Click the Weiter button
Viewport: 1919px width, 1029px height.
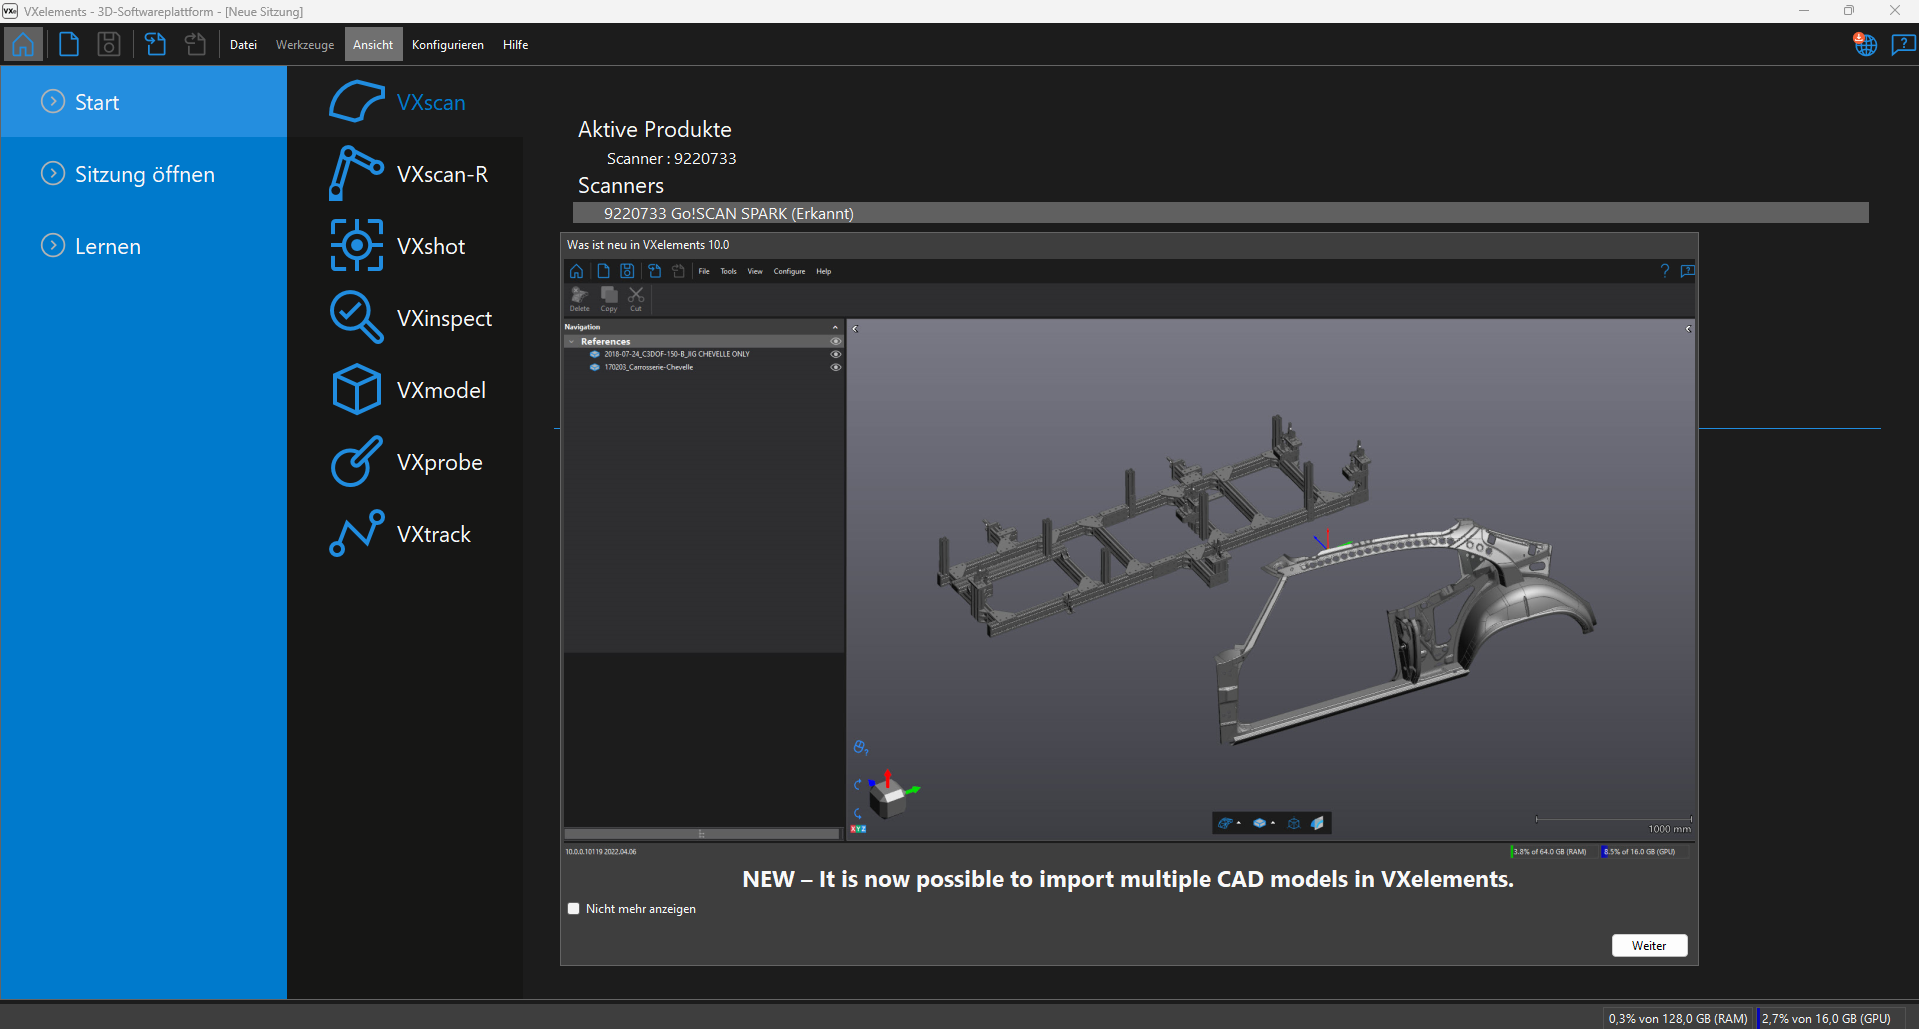pyautogui.click(x=1649, y=946)
